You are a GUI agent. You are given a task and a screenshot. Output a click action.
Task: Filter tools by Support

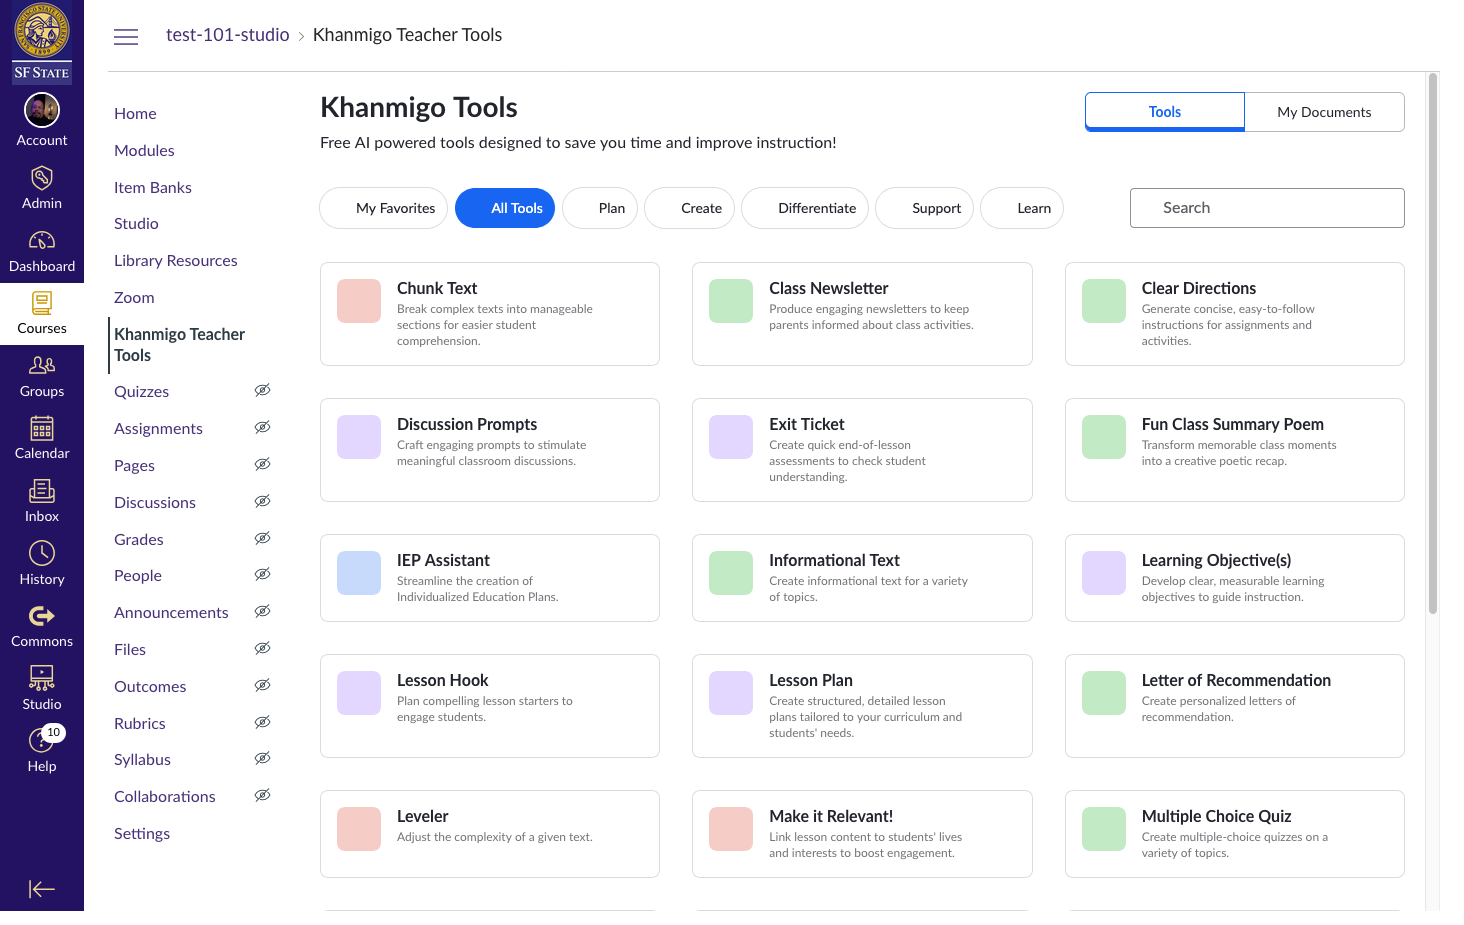click(x=925, y=208)
